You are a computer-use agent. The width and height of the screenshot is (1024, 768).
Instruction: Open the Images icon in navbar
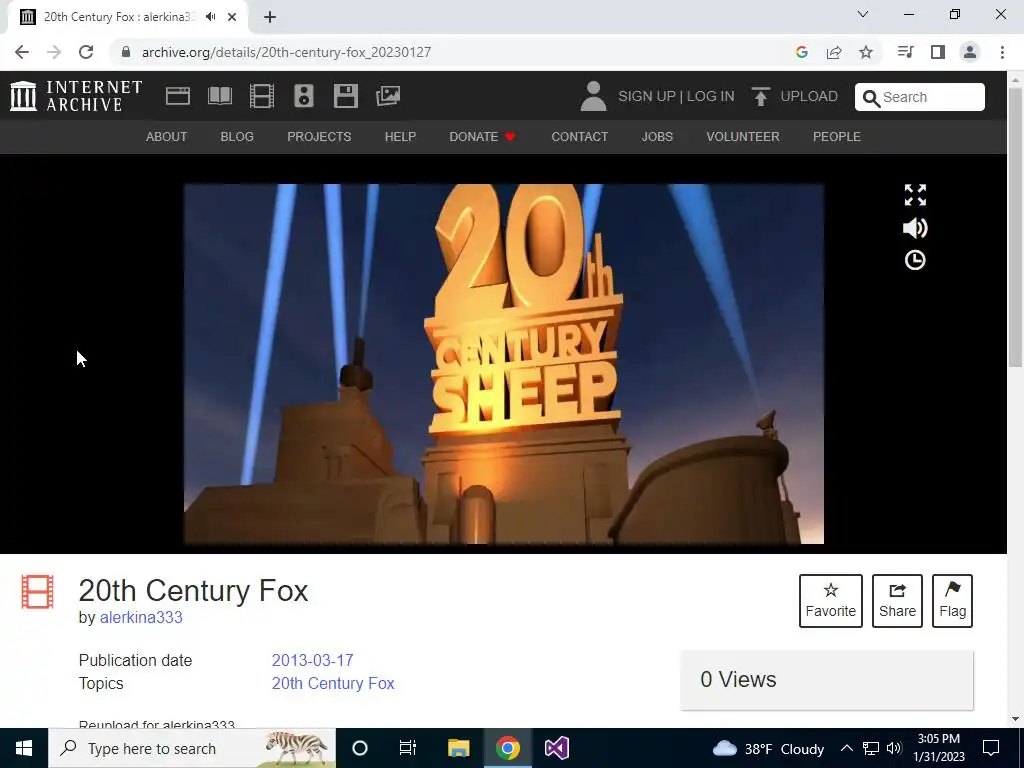coord(388,96)
